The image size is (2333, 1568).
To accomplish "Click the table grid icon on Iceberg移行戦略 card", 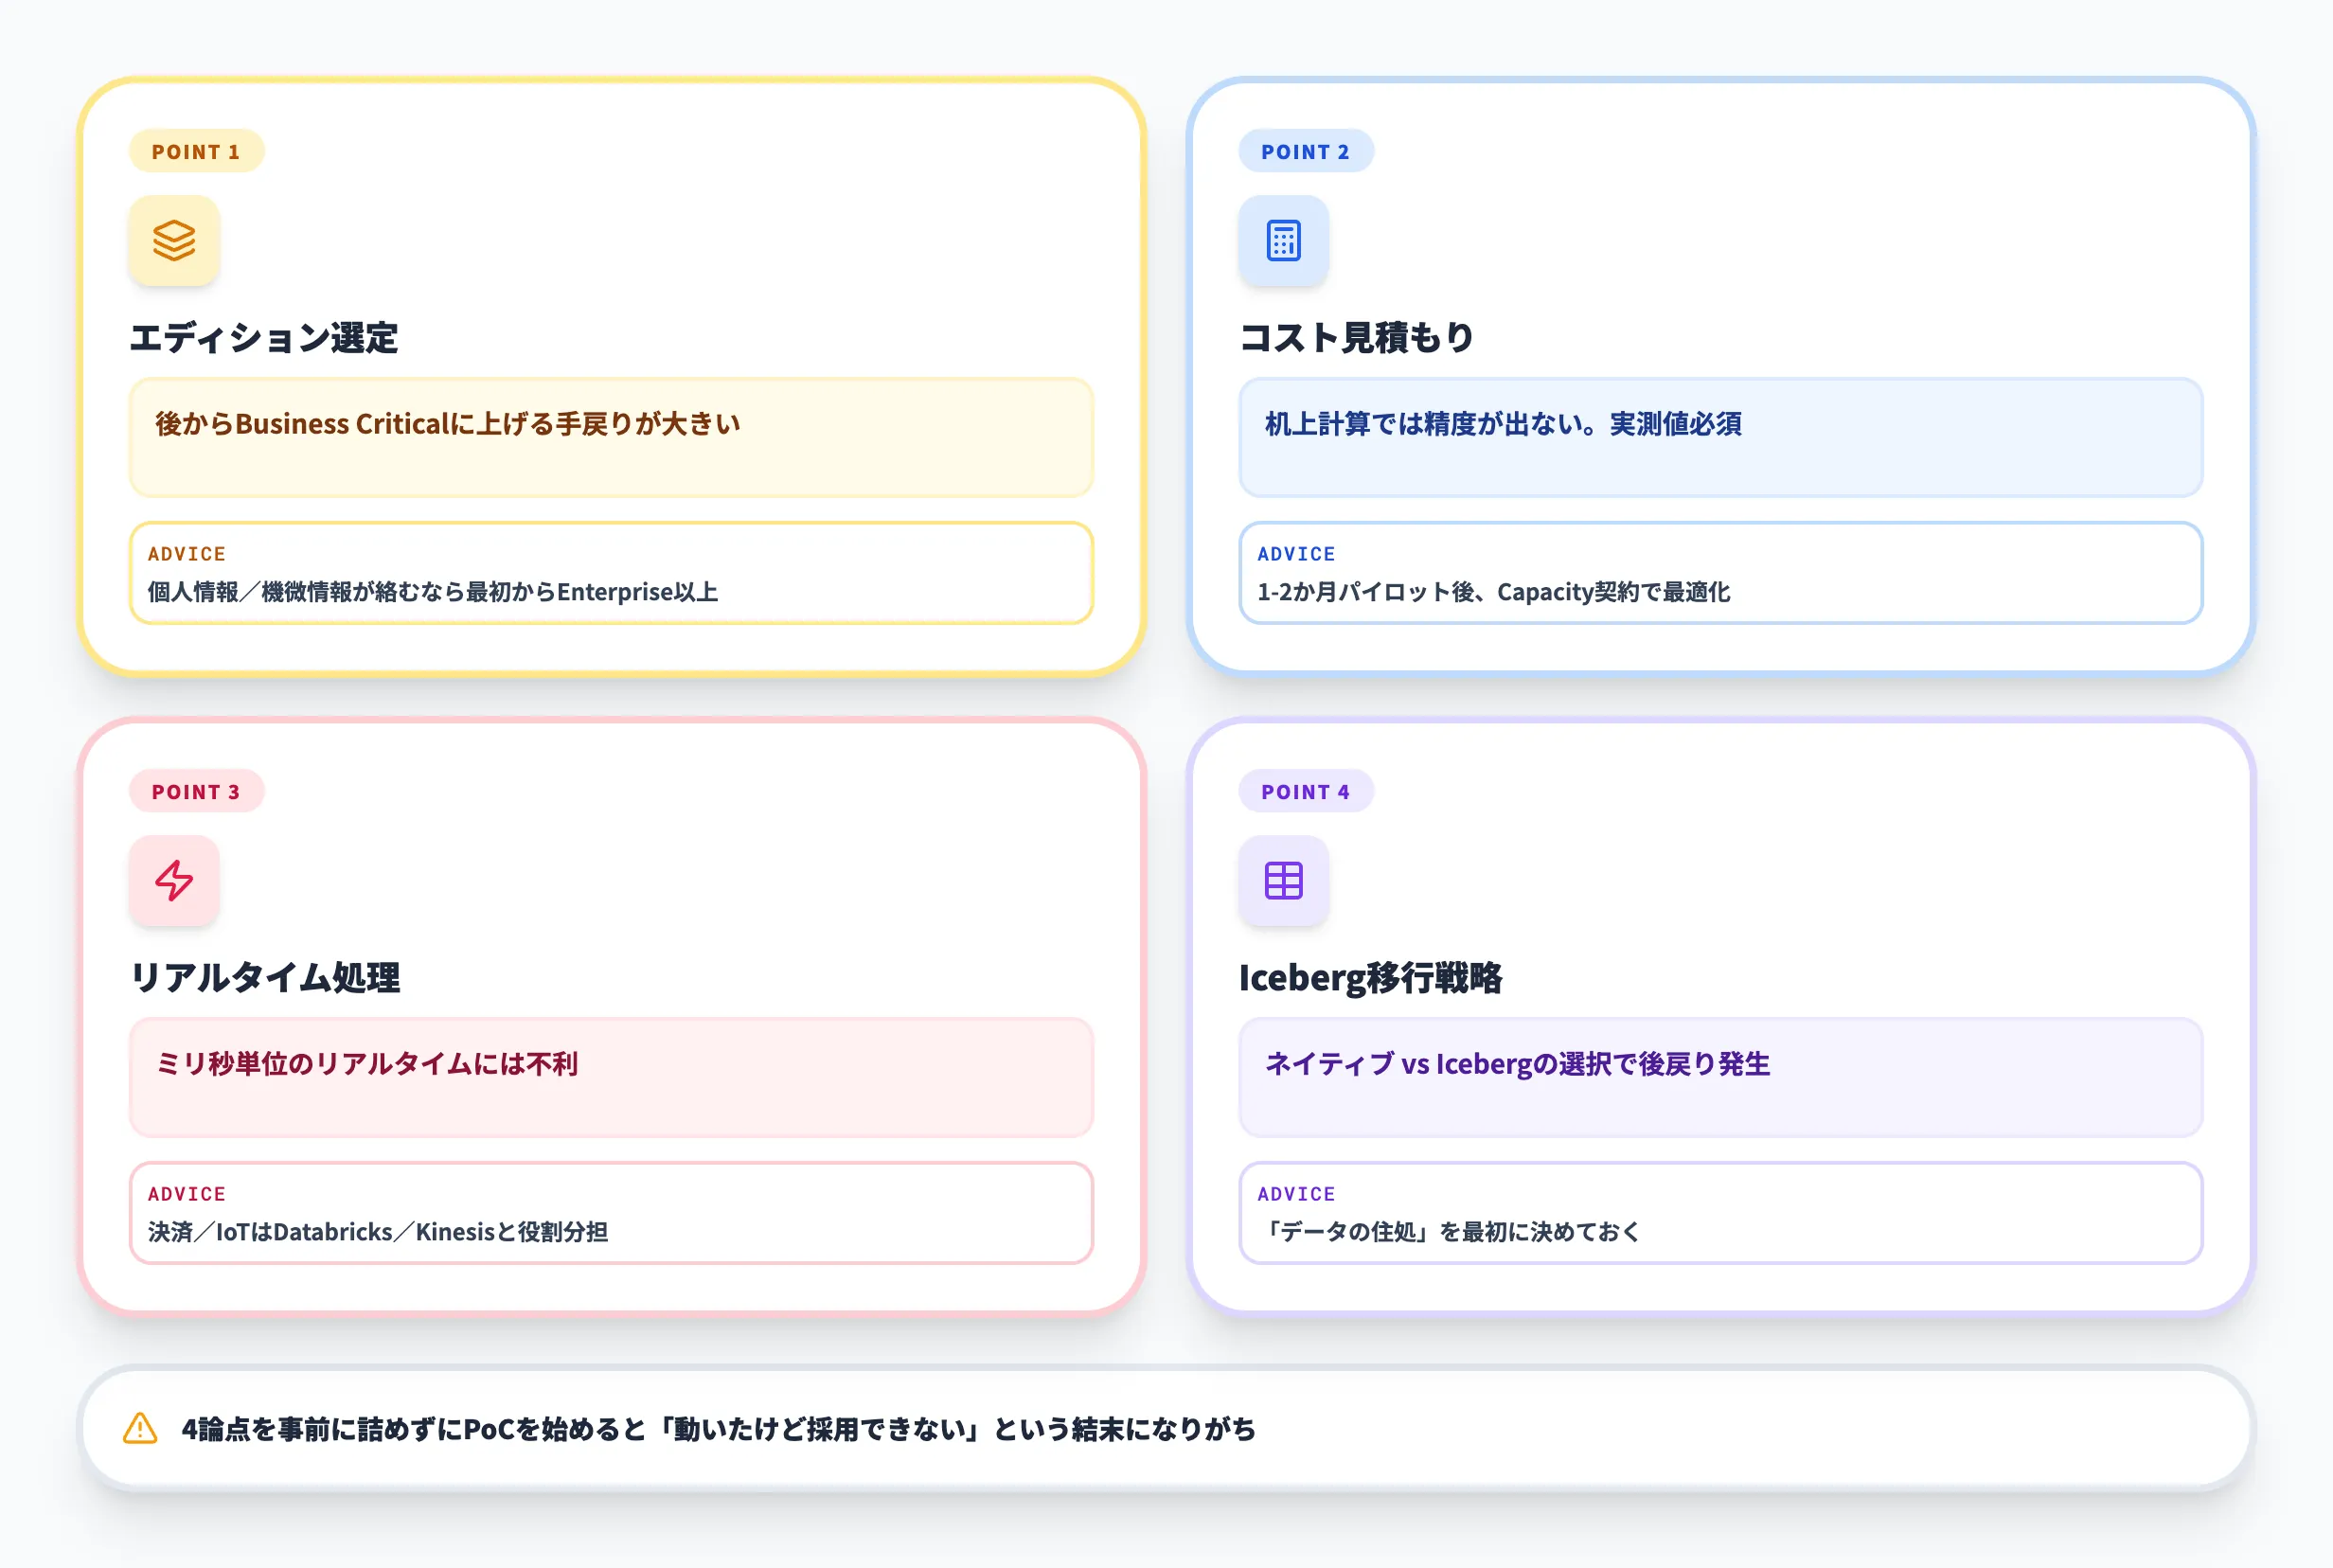I will pyautogui.click(x=1284, y=881).
